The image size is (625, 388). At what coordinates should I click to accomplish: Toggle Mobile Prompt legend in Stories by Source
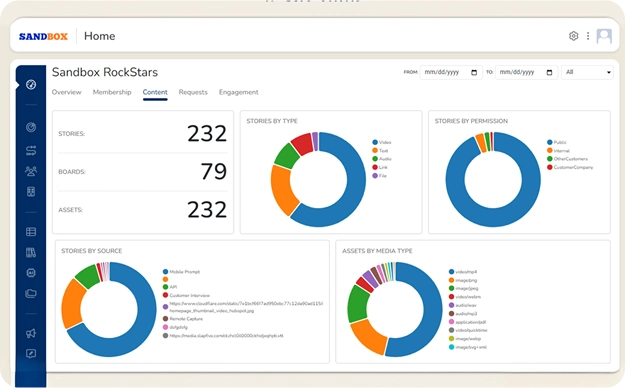[x=181, y=272]
